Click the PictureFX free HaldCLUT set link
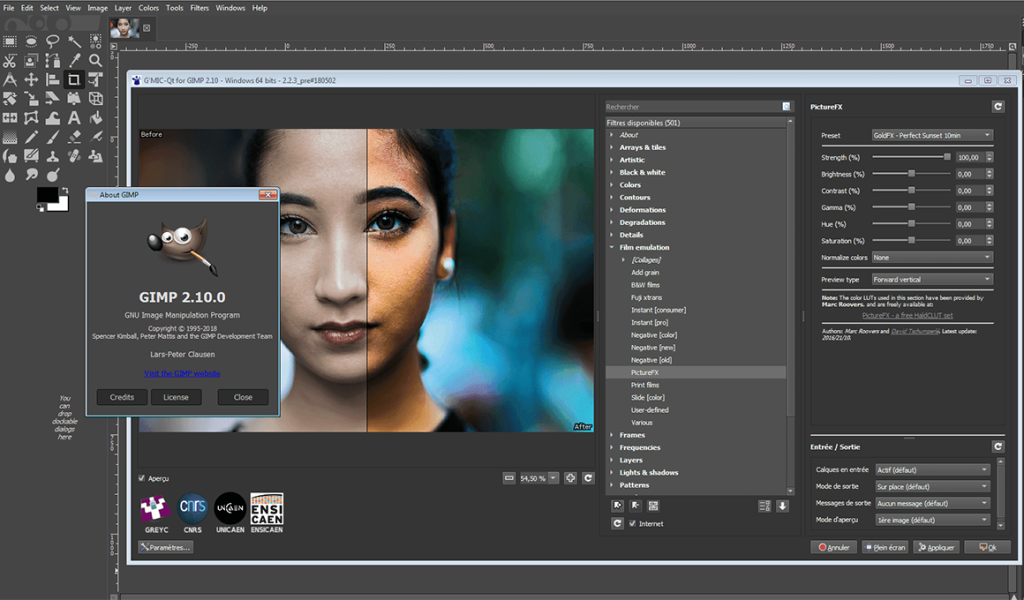This screenshot has width=1024, height=600. pyautogui.click(x=907, y=315)
